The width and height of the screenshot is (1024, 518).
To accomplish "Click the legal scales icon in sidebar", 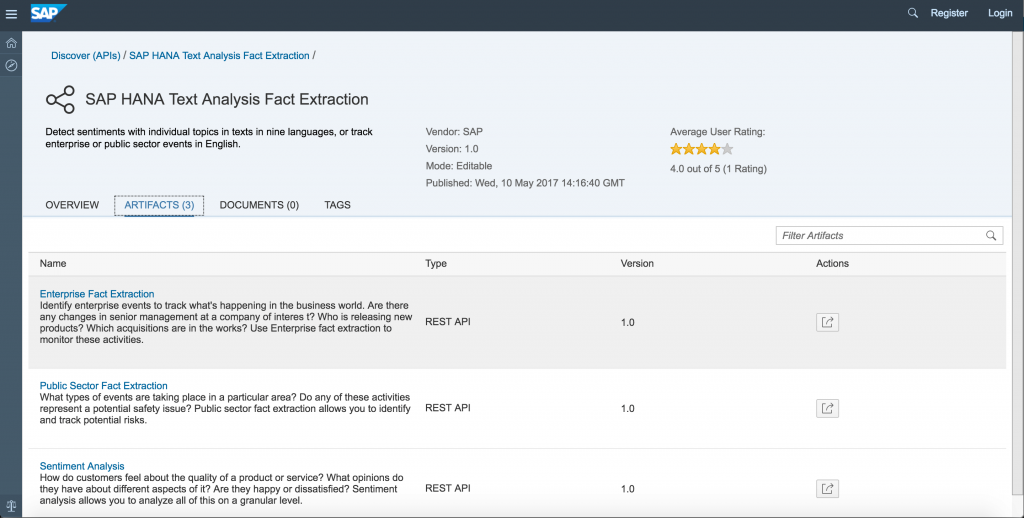I will pyautogui.click(x=11, y=506).
